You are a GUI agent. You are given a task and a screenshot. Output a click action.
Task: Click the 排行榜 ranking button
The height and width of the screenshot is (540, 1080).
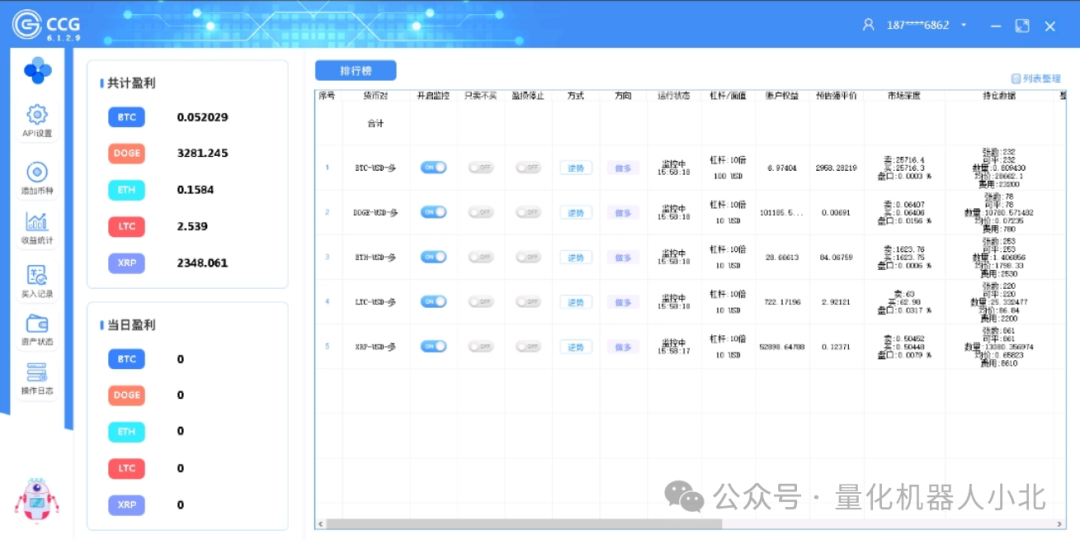(x=355, y=71)
